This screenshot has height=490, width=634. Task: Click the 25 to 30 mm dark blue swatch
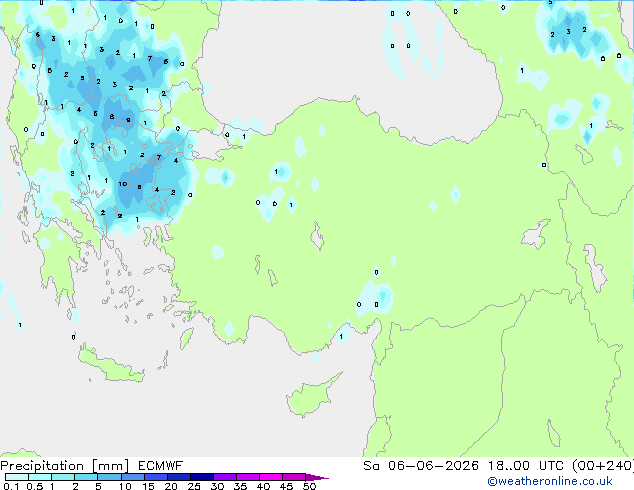pos(202,477)
